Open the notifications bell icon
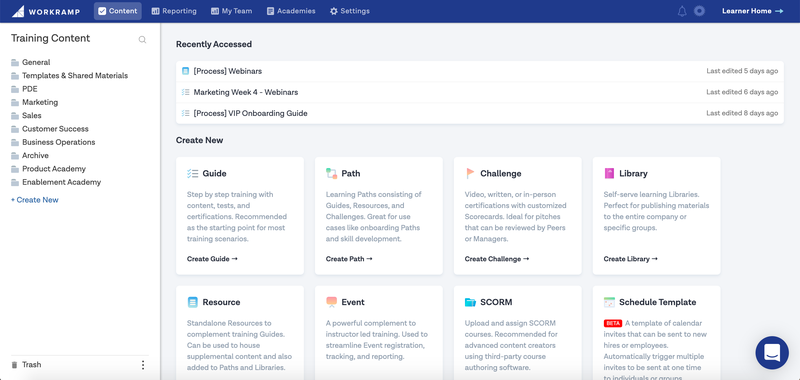Image resolution: width=800 pixels, height=380 pixels. tap(682, 11)
